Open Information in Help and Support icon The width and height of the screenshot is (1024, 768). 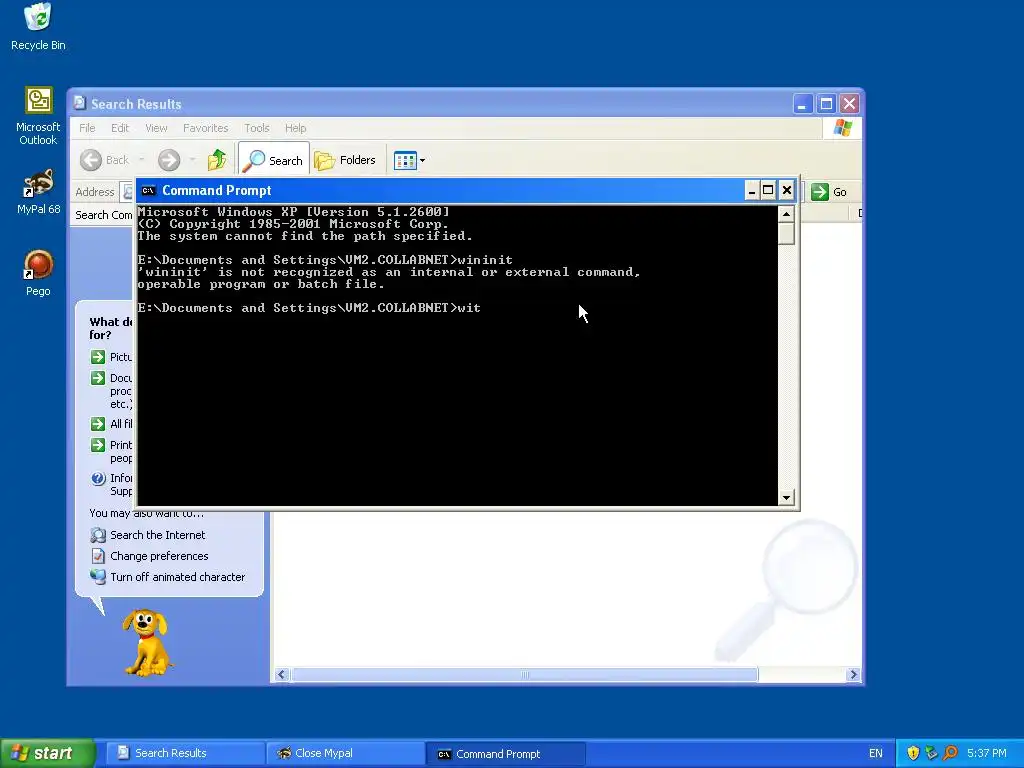[x=98, y=478]
